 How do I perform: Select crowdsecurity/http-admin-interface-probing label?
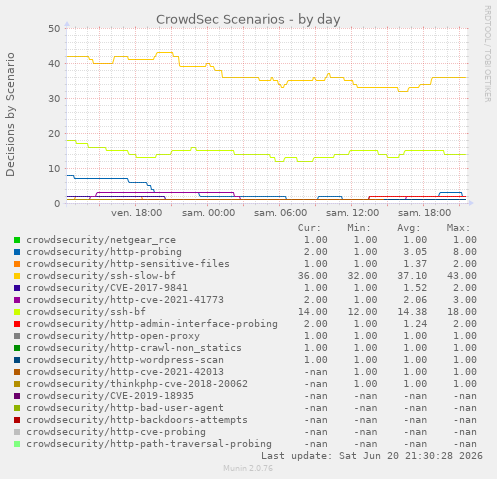coord(152,324)
